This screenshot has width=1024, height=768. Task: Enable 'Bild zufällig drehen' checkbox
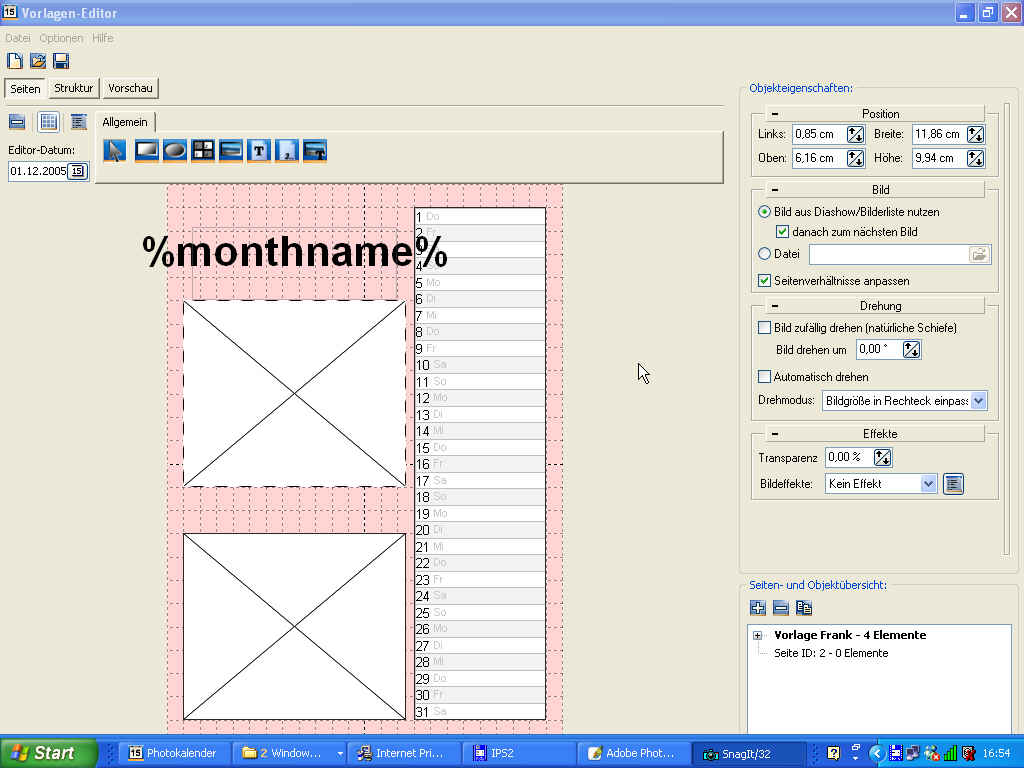[765, 328]
